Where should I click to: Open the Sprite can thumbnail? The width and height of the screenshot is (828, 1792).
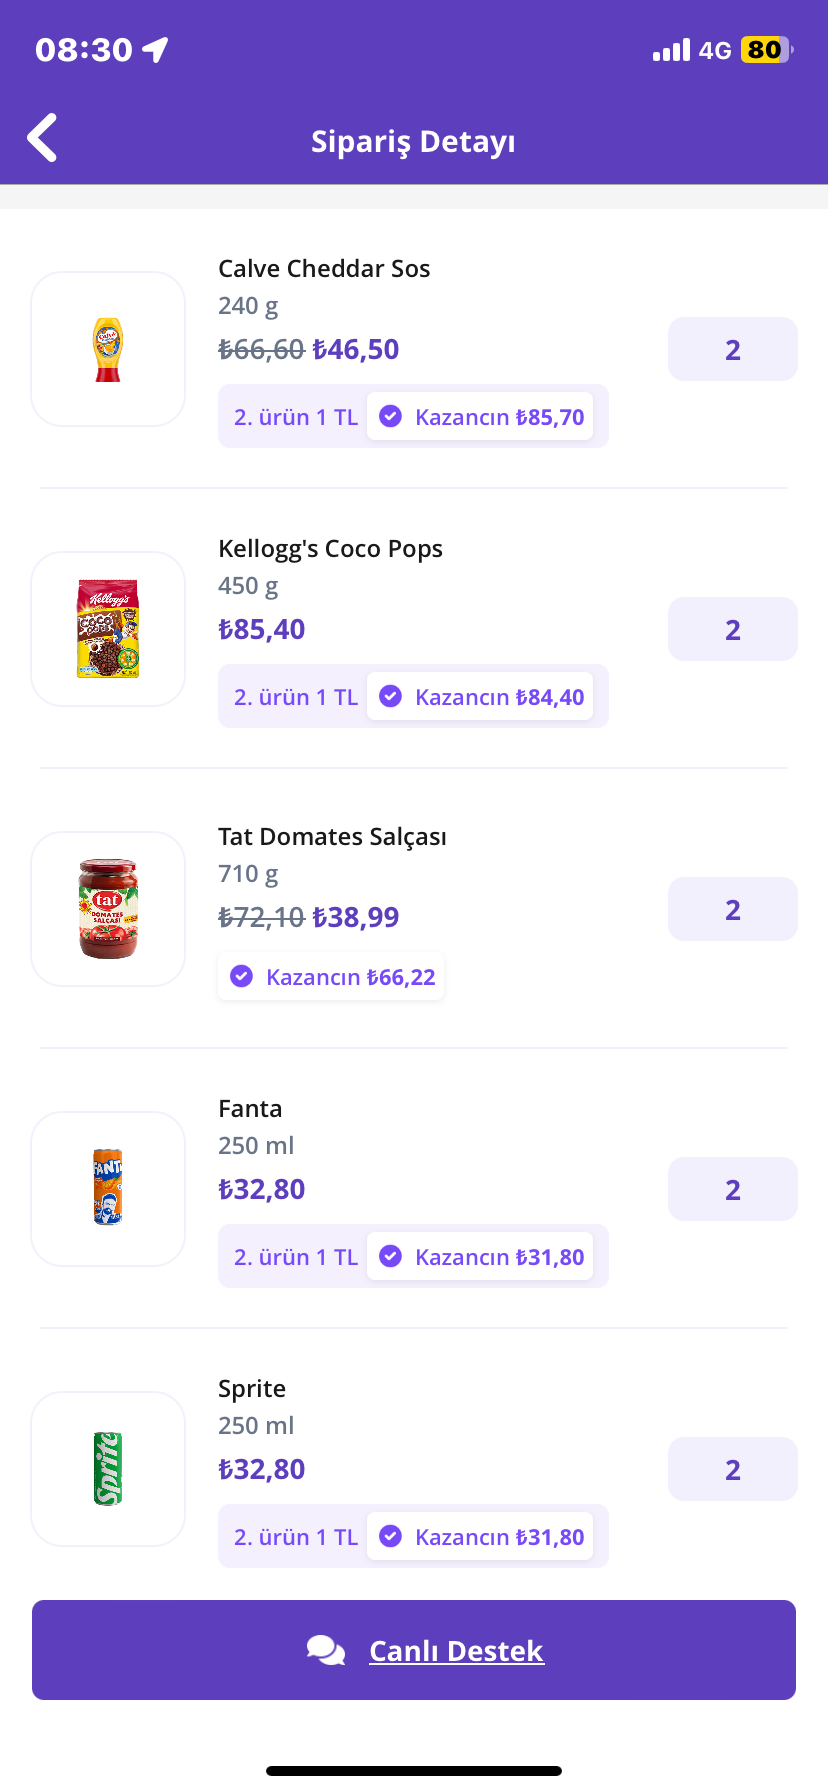pos(108,1469)
